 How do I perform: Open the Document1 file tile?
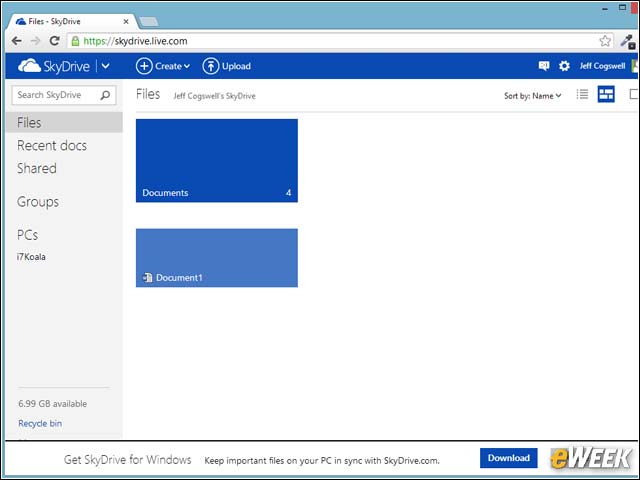click(217, 258)
